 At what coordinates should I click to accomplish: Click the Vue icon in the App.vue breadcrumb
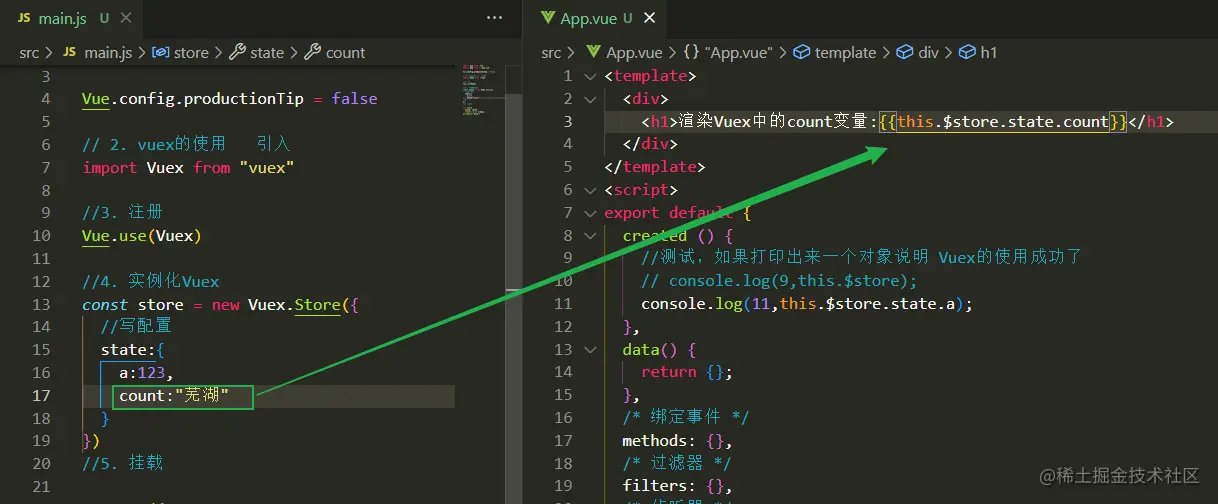click(592, 52)
